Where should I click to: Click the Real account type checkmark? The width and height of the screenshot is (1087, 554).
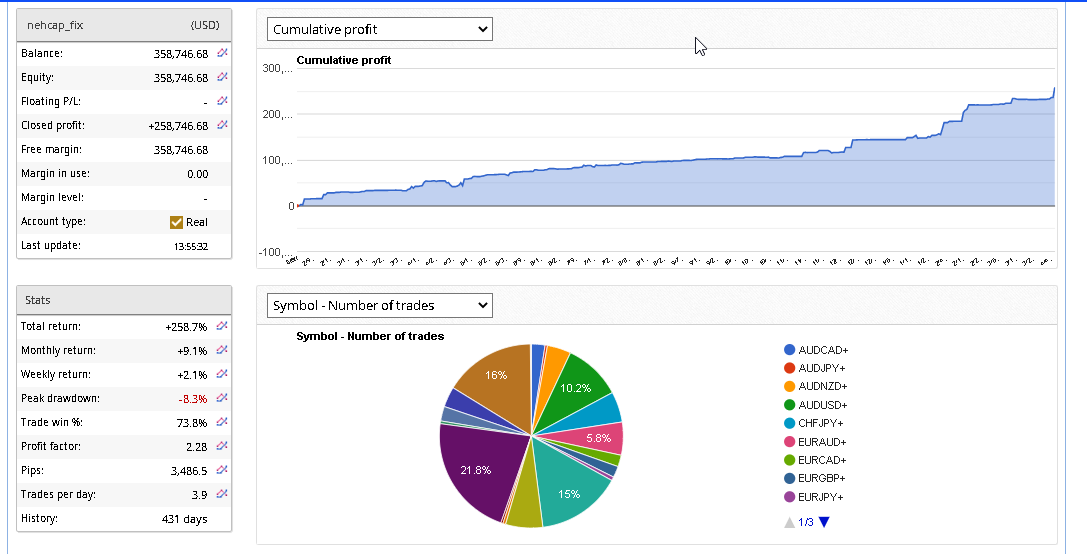click(x=177, y=222)
